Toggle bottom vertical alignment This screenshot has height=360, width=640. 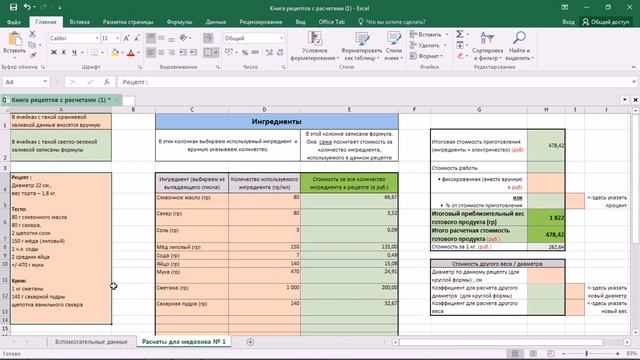[x=172, y=38]
